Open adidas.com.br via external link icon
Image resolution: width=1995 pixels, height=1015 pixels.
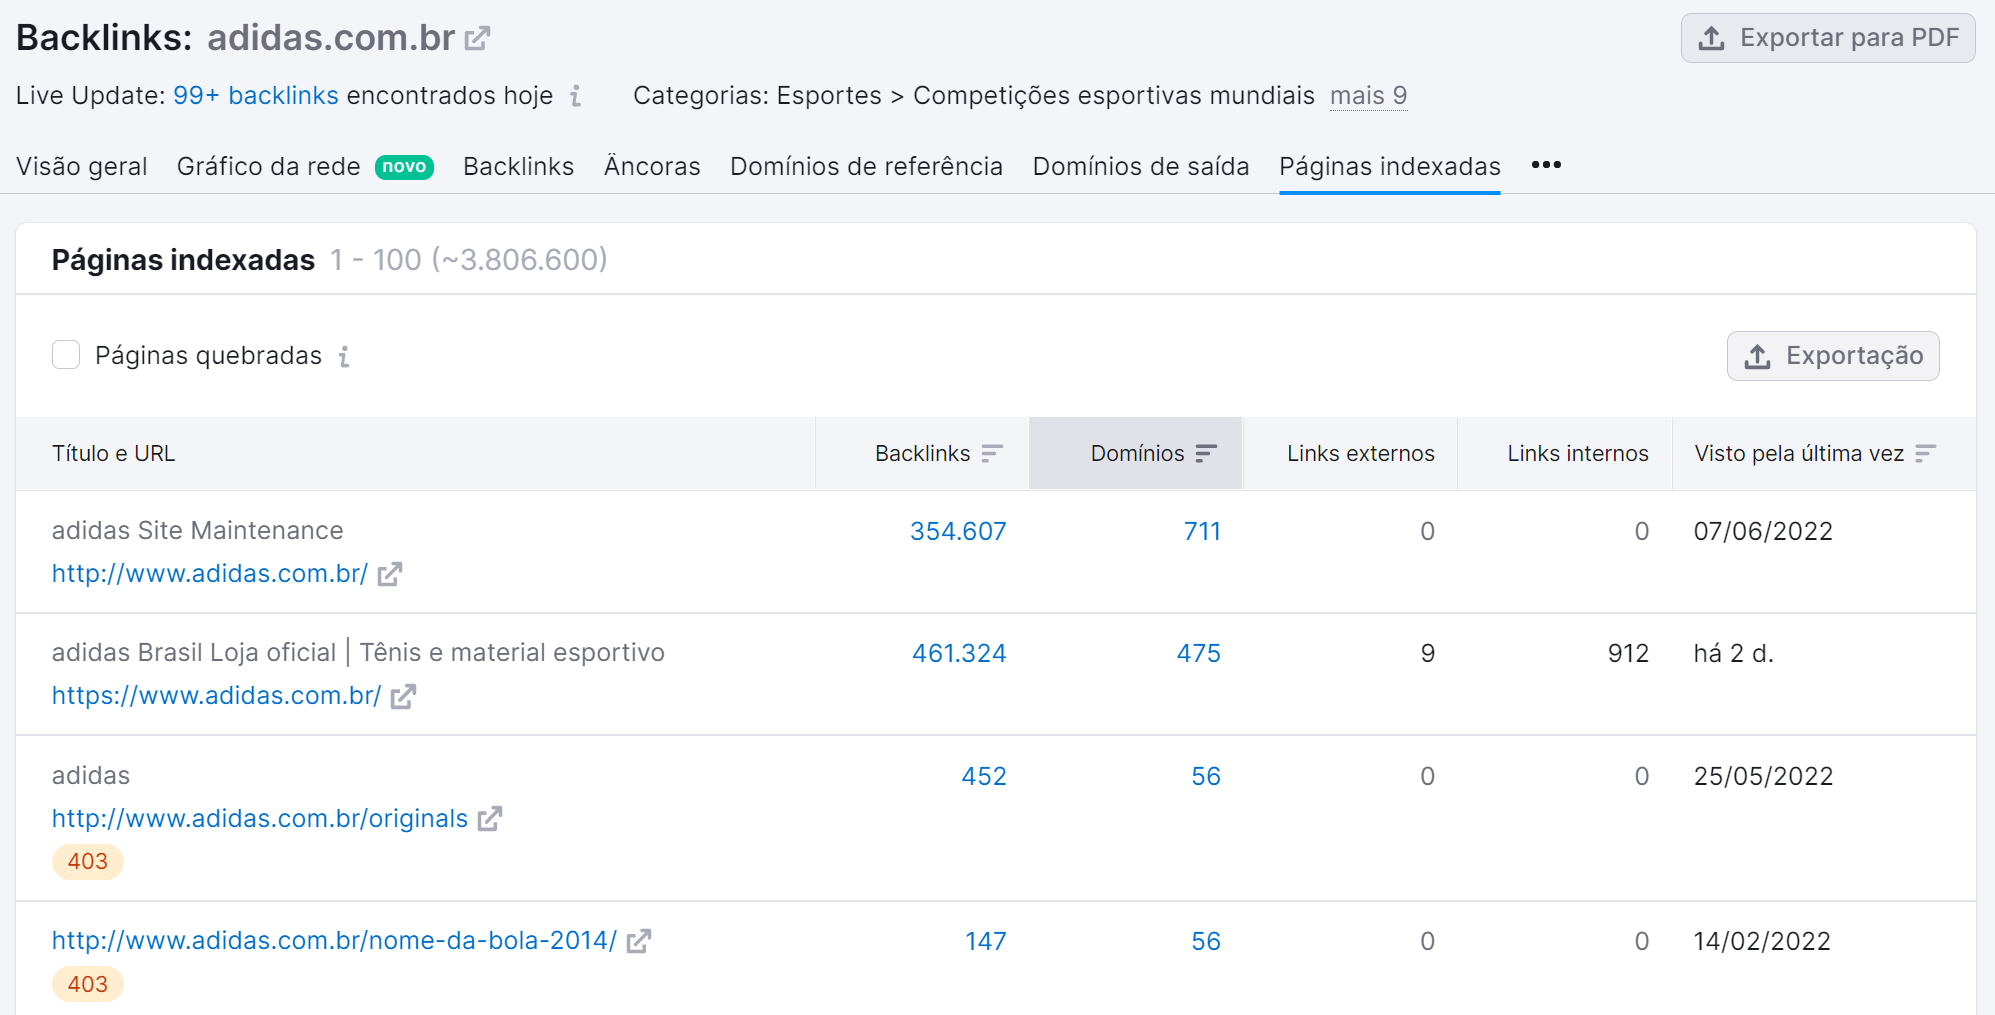tap(478, 36)
